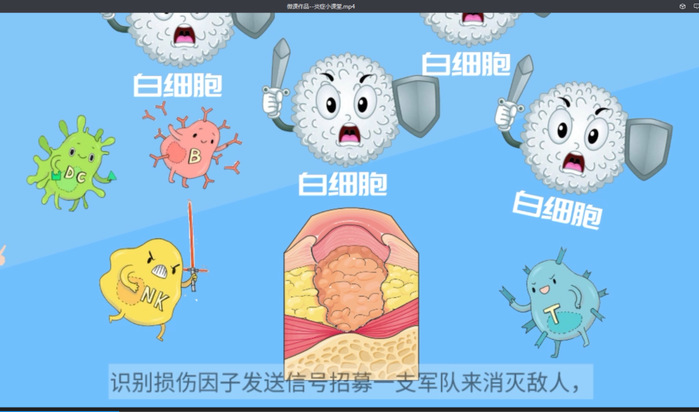The width and height of the screenshot is (699, 412).
Task: Click the sword raised by center white cell
Action: [279, 70]
